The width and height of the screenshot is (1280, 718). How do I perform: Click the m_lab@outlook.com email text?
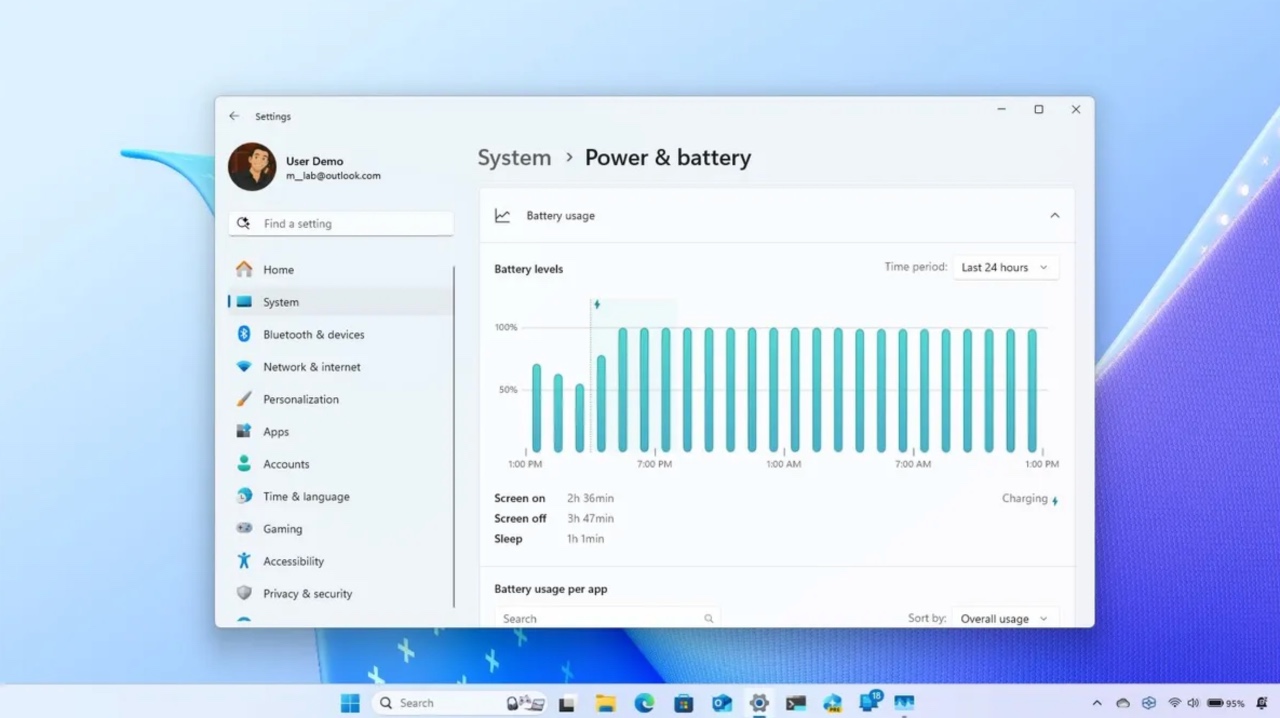pyautogui.click(x=333, y=176)
